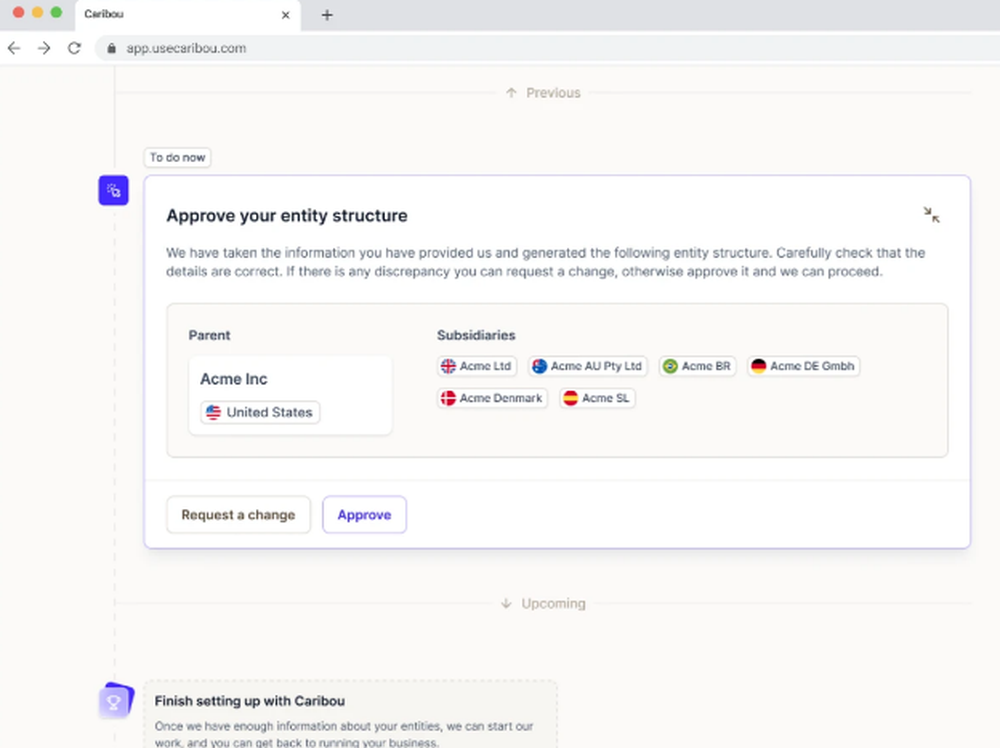Click the purple entity structure step icon
This screenshot has width=1000, height=748.
pyautogui.click(x=113, y=190)
